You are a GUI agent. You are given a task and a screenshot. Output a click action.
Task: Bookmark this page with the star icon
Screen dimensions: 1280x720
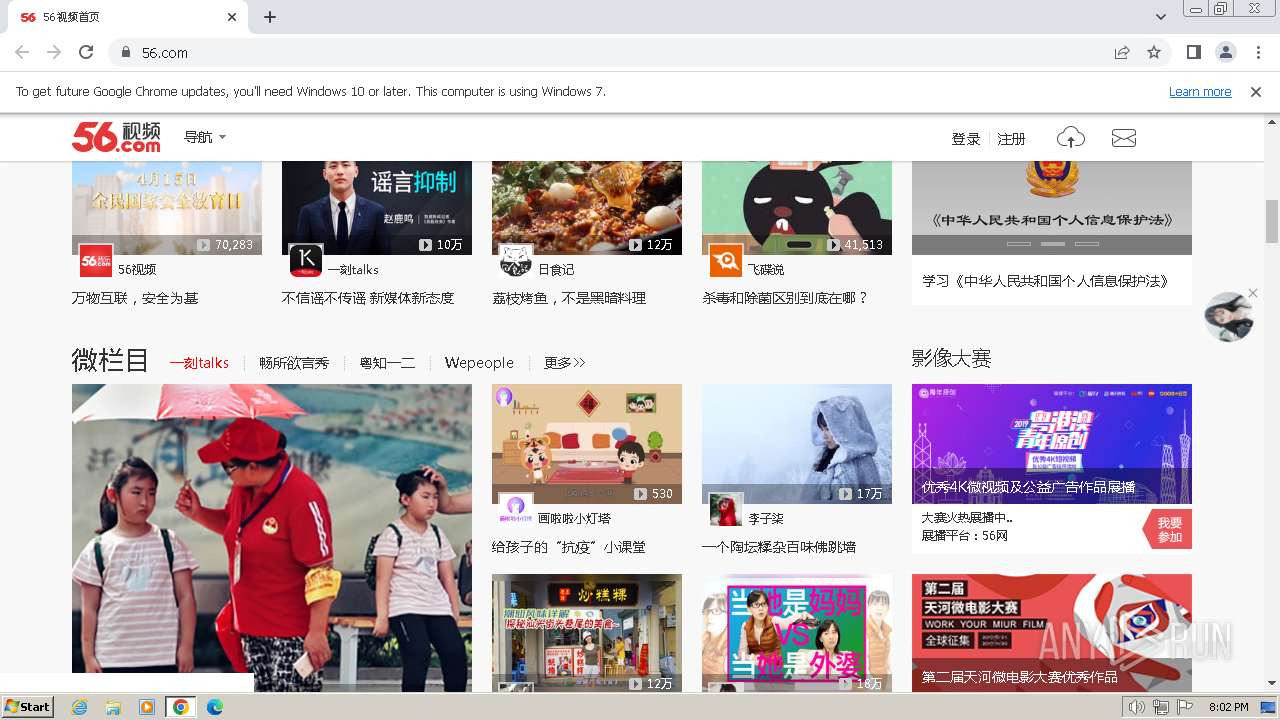tap(1154, 52)
